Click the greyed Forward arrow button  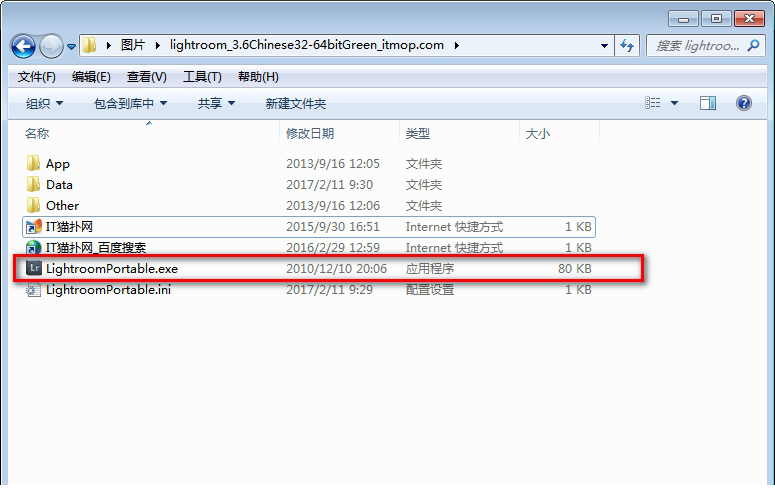tap(51, 46)
